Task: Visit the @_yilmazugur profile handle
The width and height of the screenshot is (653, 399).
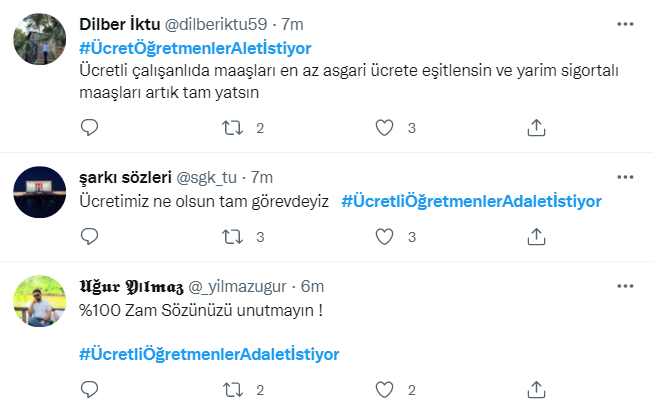Action: pyautogui.click(x=237, y=287)
